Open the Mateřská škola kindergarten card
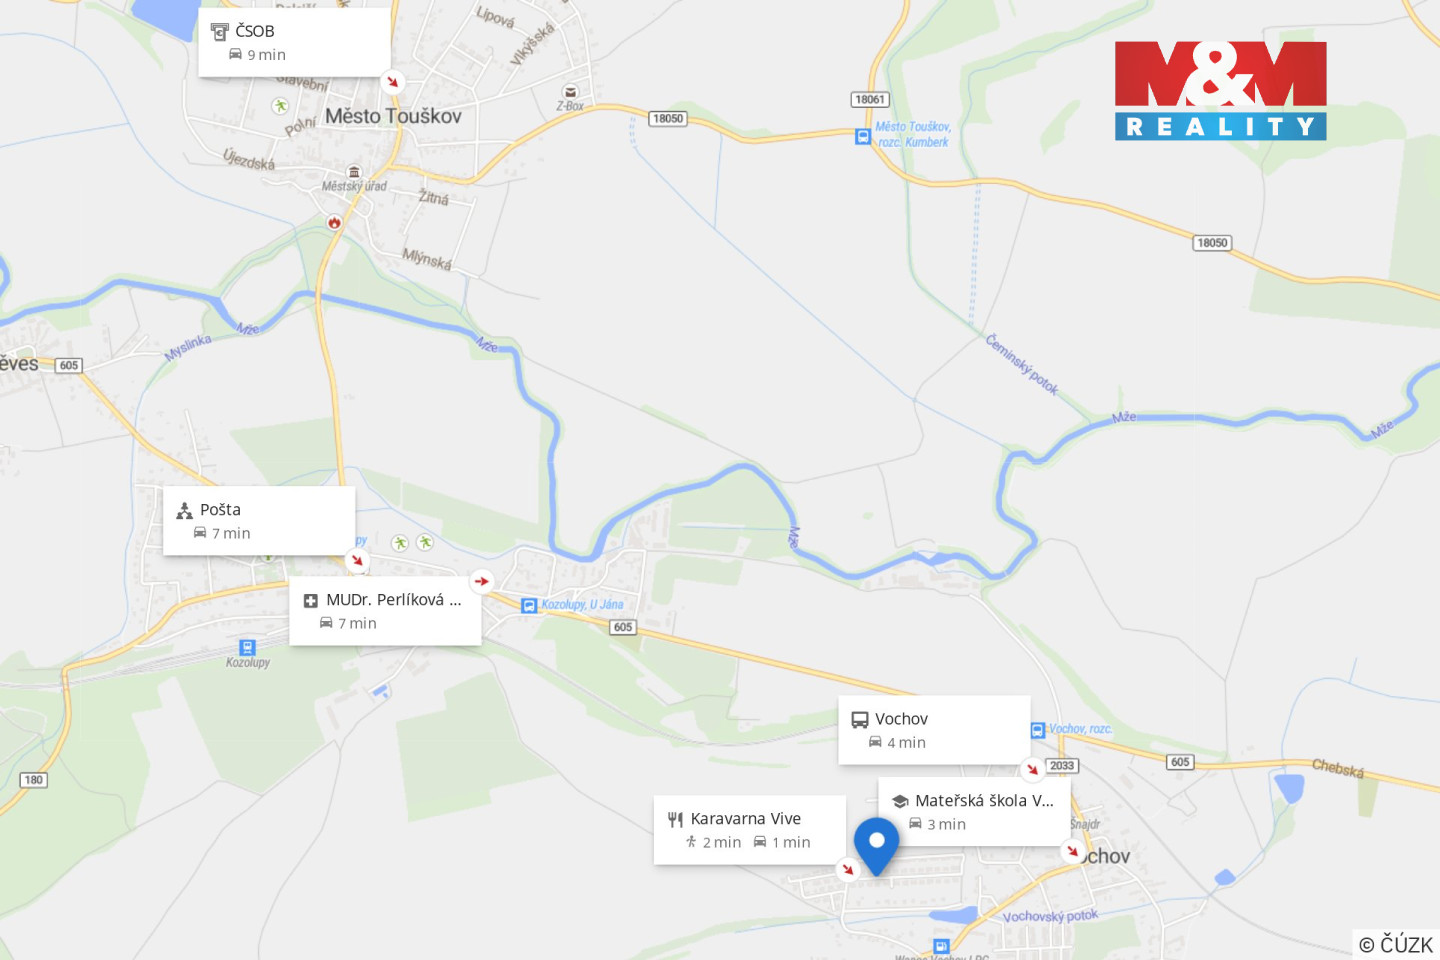 click(974, 812)
